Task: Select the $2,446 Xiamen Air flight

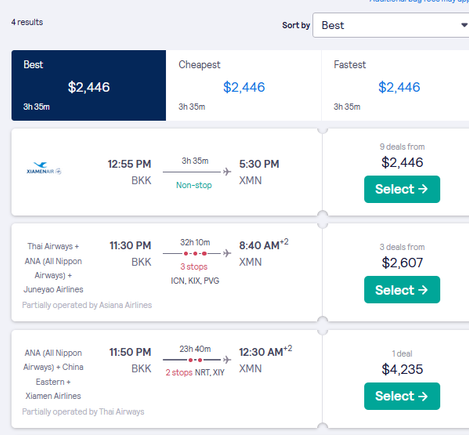Action: (x=402, y=189)
